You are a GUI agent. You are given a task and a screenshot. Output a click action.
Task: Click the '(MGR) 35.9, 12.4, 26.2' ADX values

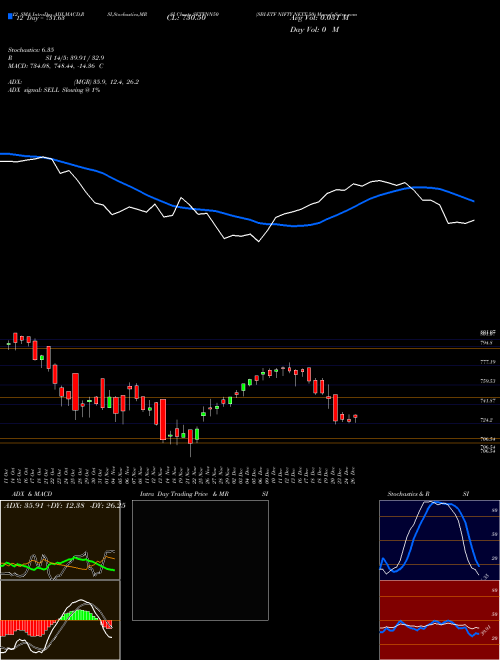(x=106, y=82)
